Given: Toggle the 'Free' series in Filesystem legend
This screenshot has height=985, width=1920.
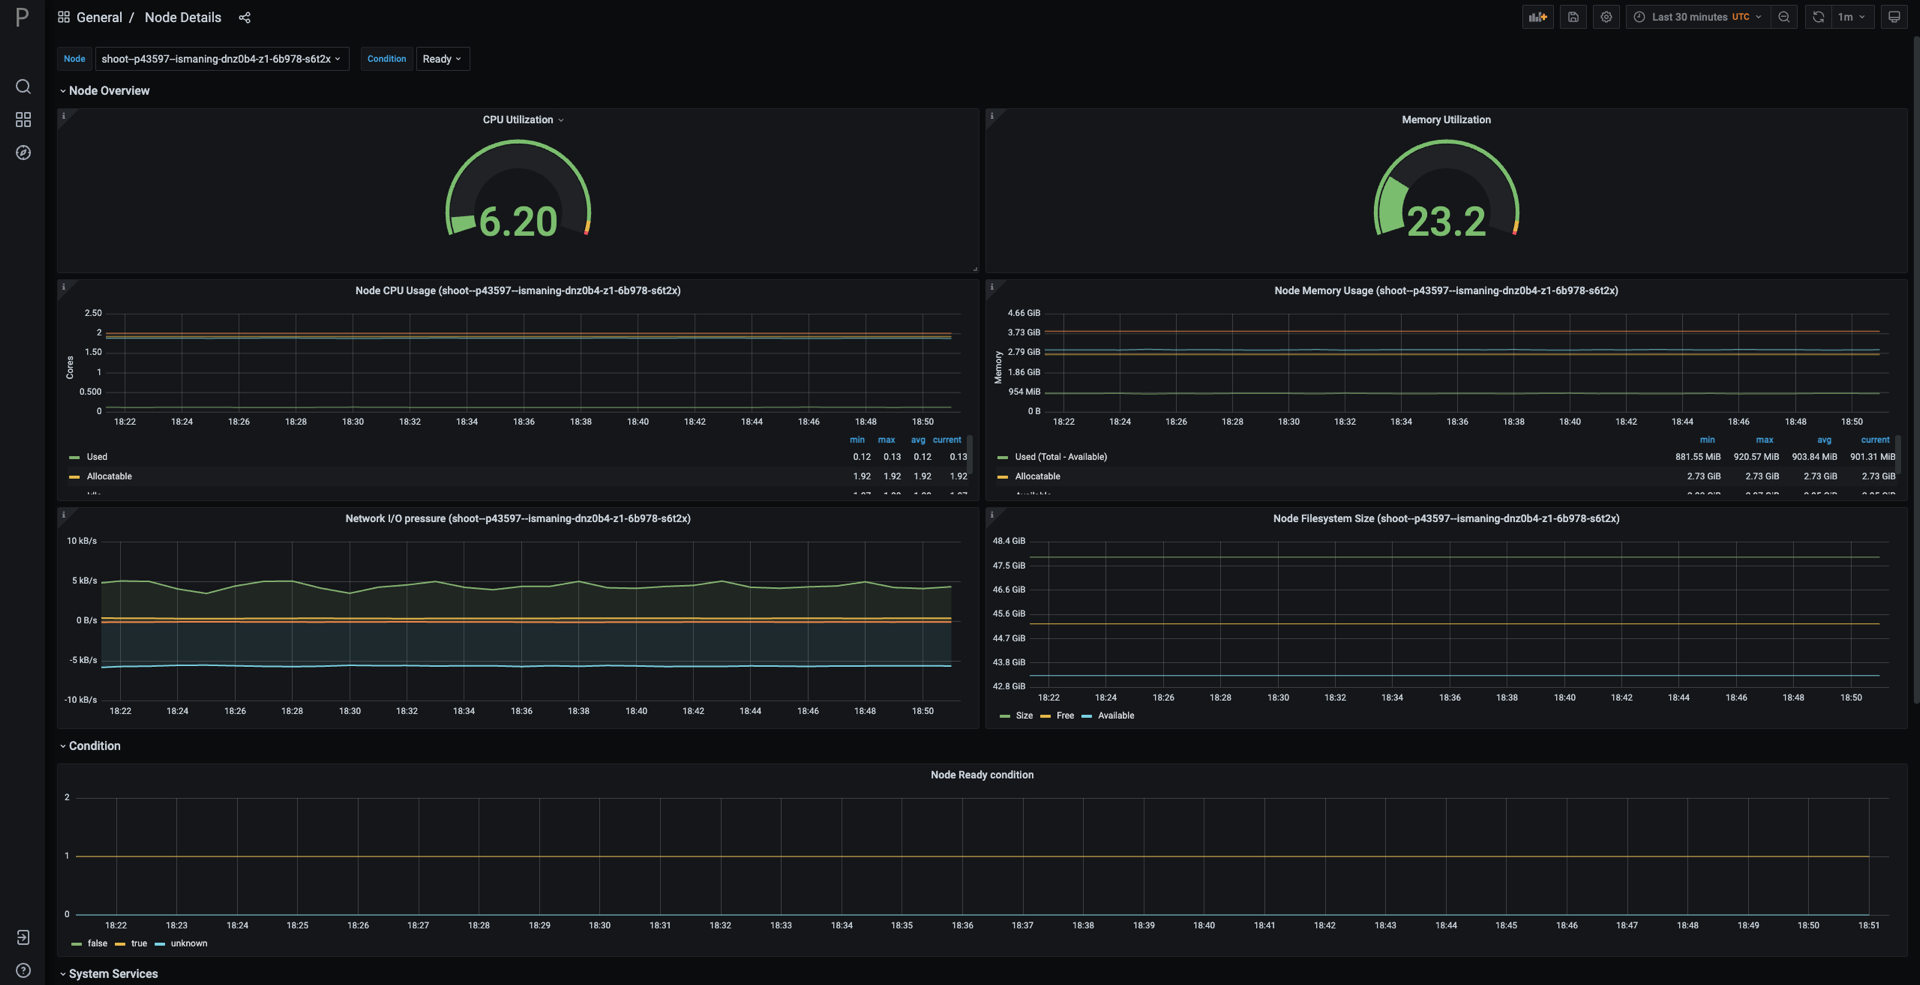Looking at the screenshot, I should pos(1063,715).
